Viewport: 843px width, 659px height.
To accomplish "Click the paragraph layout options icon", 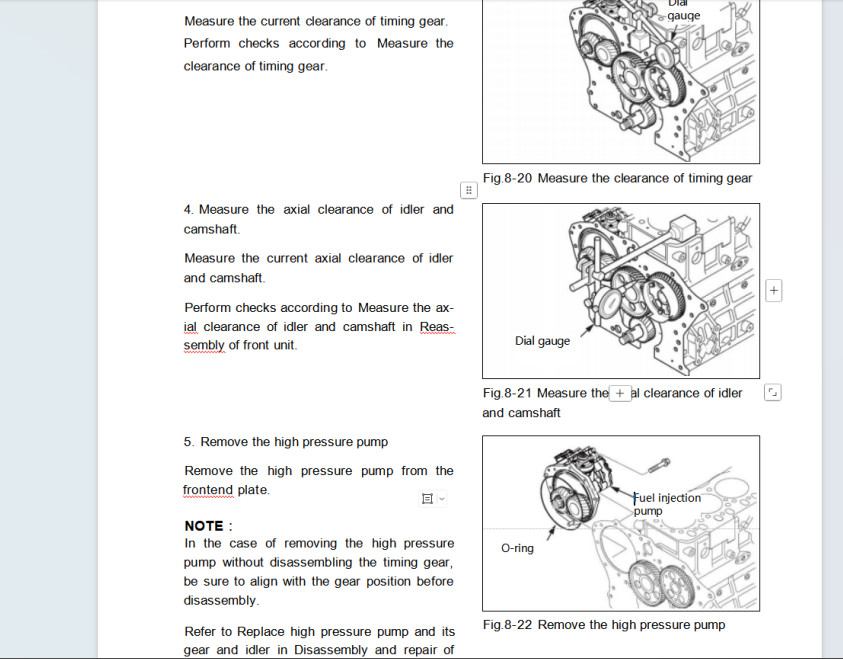I will click(427, 499).
